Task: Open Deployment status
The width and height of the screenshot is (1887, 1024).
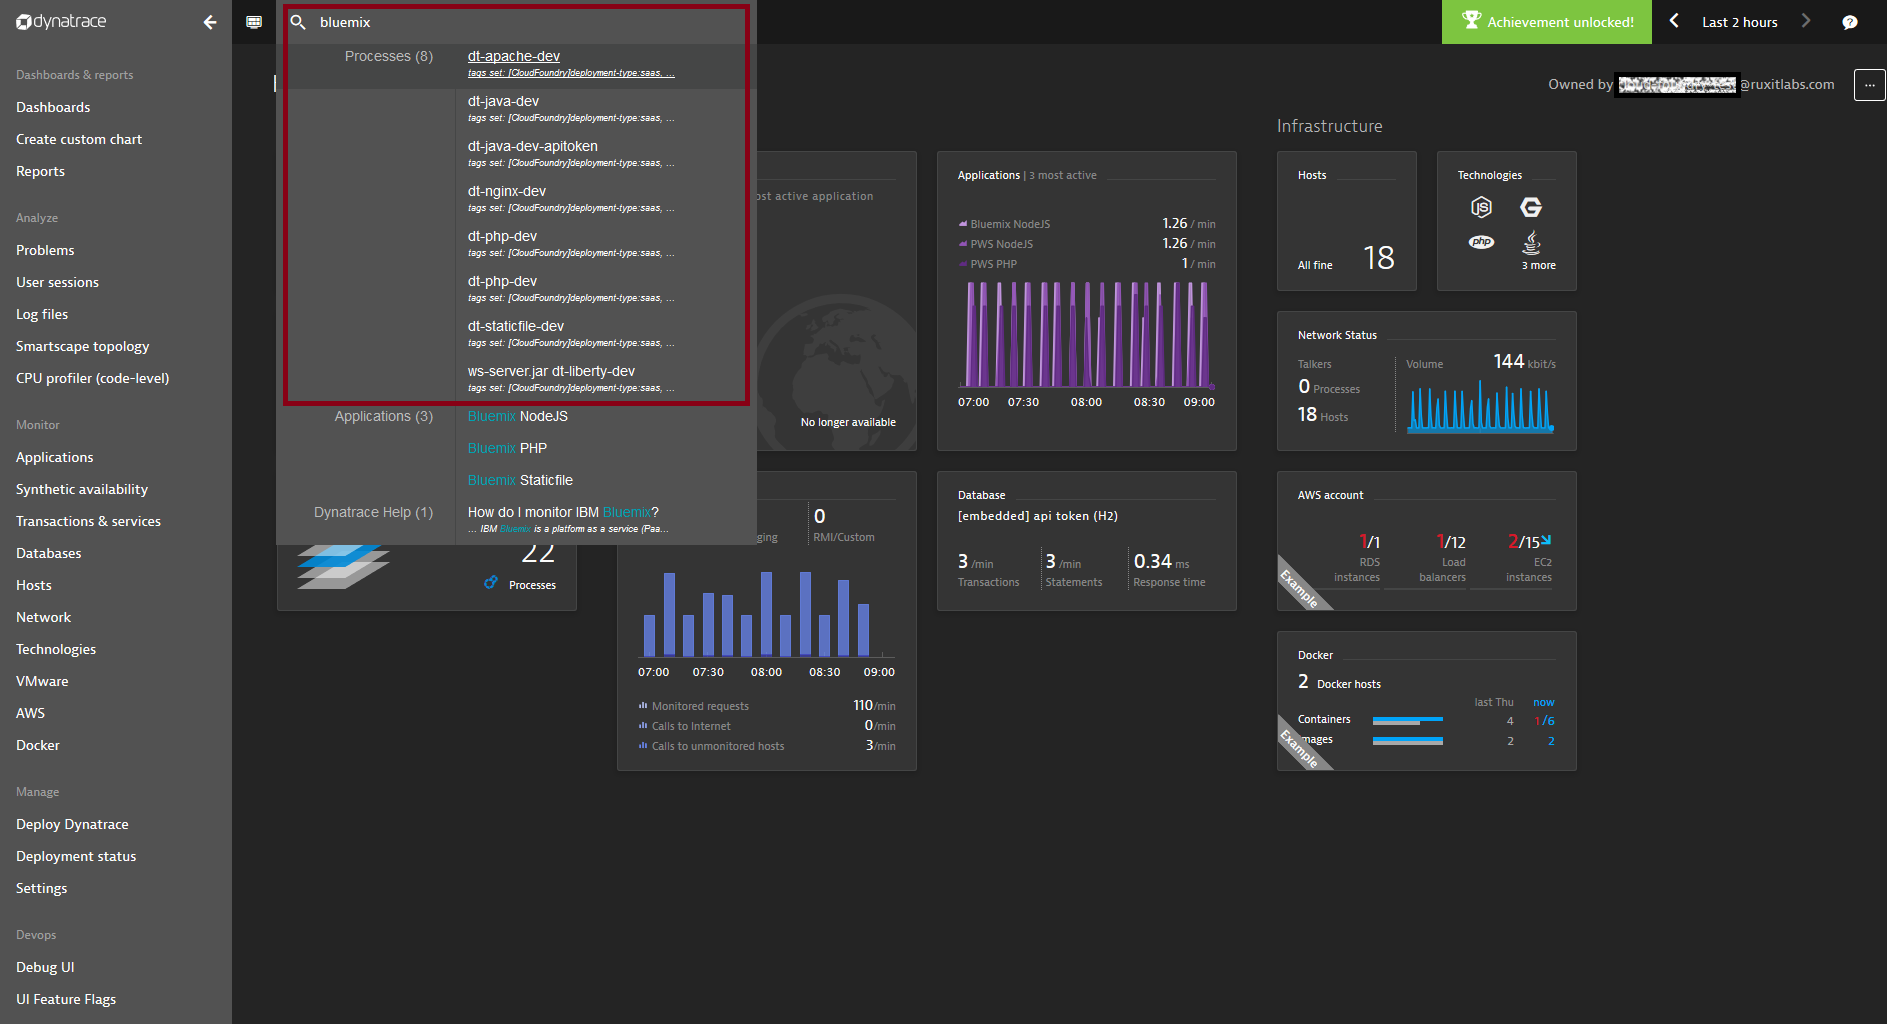Action: coord(76,856)
